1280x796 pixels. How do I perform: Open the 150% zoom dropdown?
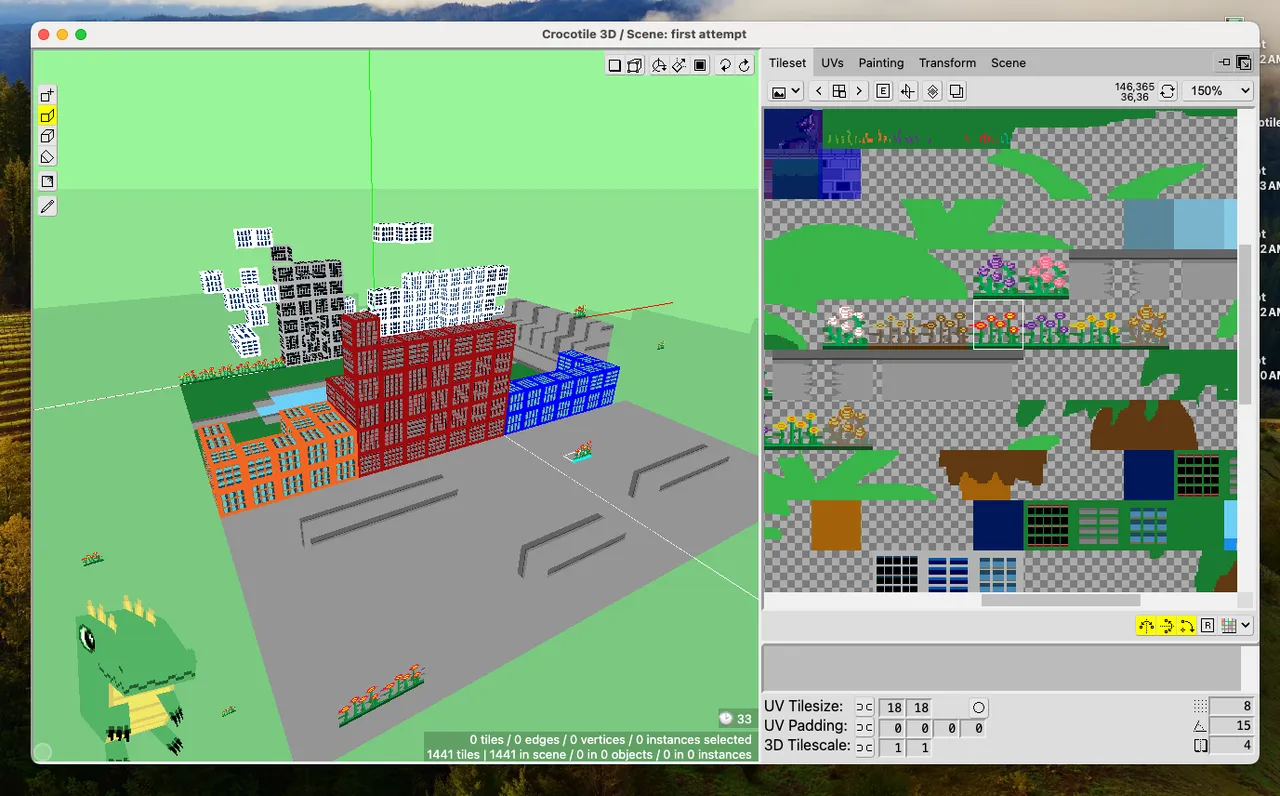click(1217, 91)
